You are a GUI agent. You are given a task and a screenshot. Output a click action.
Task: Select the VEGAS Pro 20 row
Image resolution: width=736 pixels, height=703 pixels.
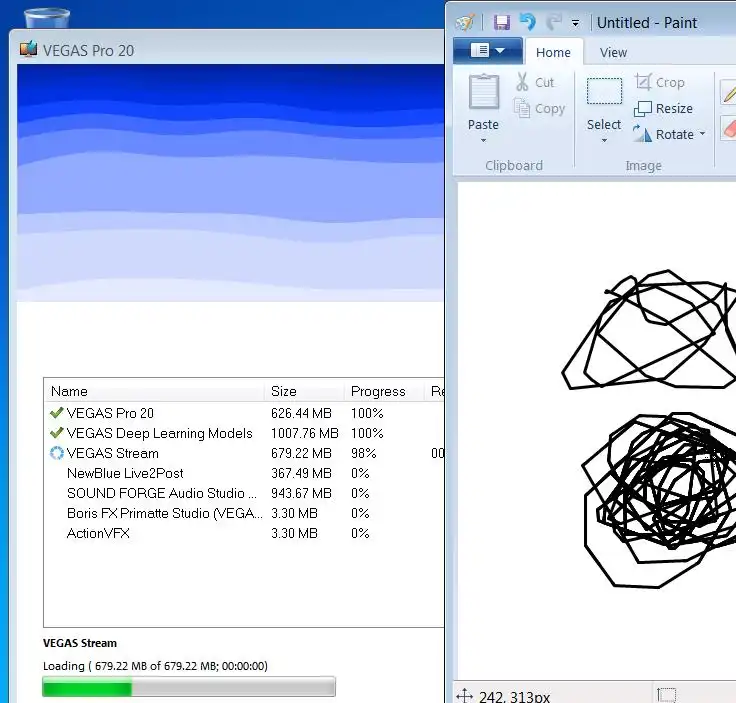pos(244,413)
